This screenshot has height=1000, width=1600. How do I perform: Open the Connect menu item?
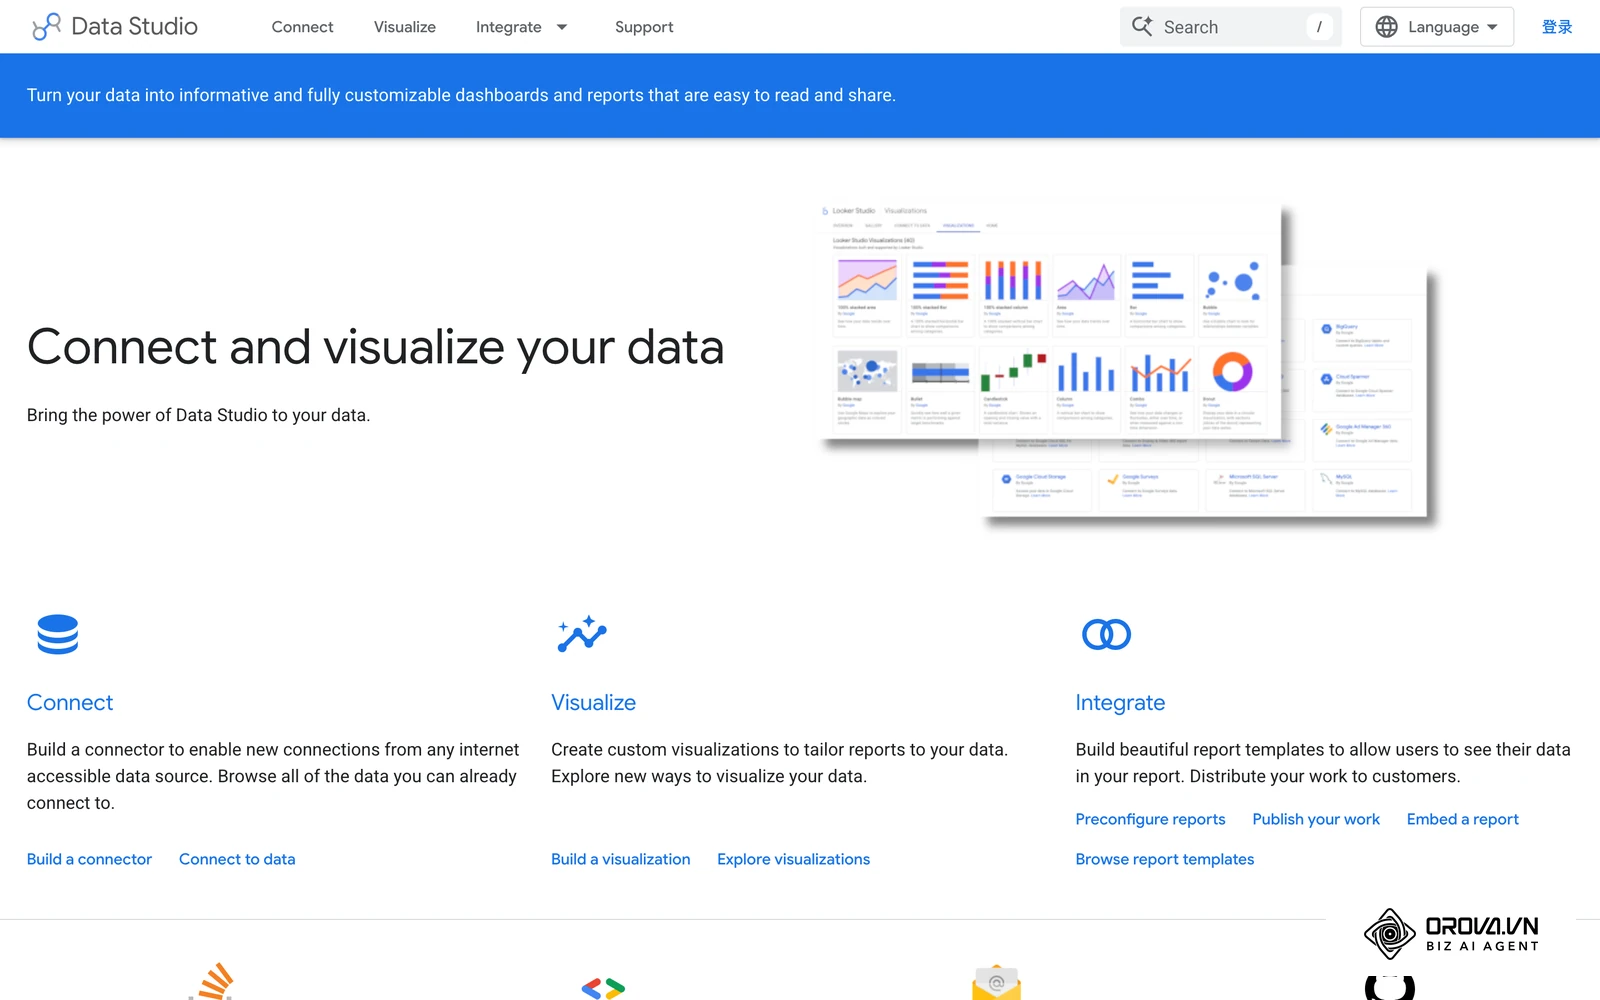(302, 27)
